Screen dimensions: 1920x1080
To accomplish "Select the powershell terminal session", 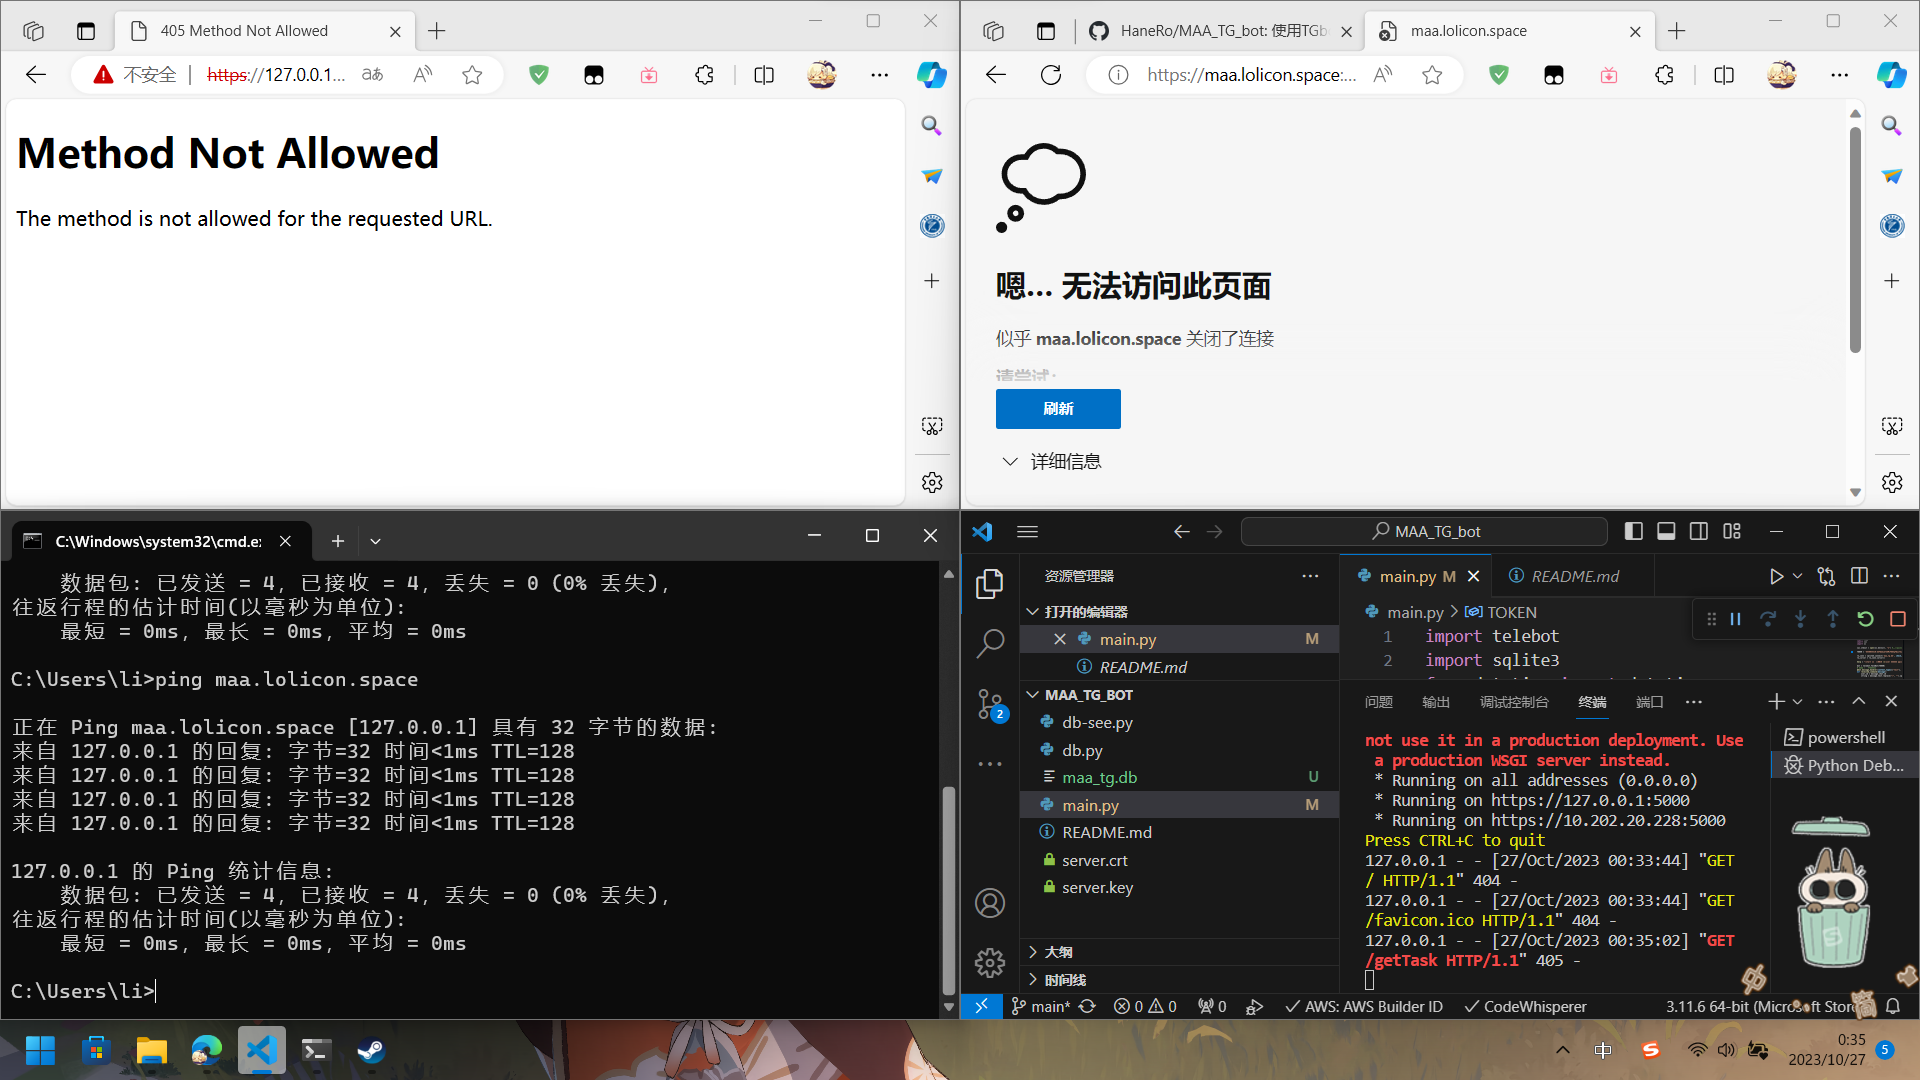I will click(x=1843, y=737).
